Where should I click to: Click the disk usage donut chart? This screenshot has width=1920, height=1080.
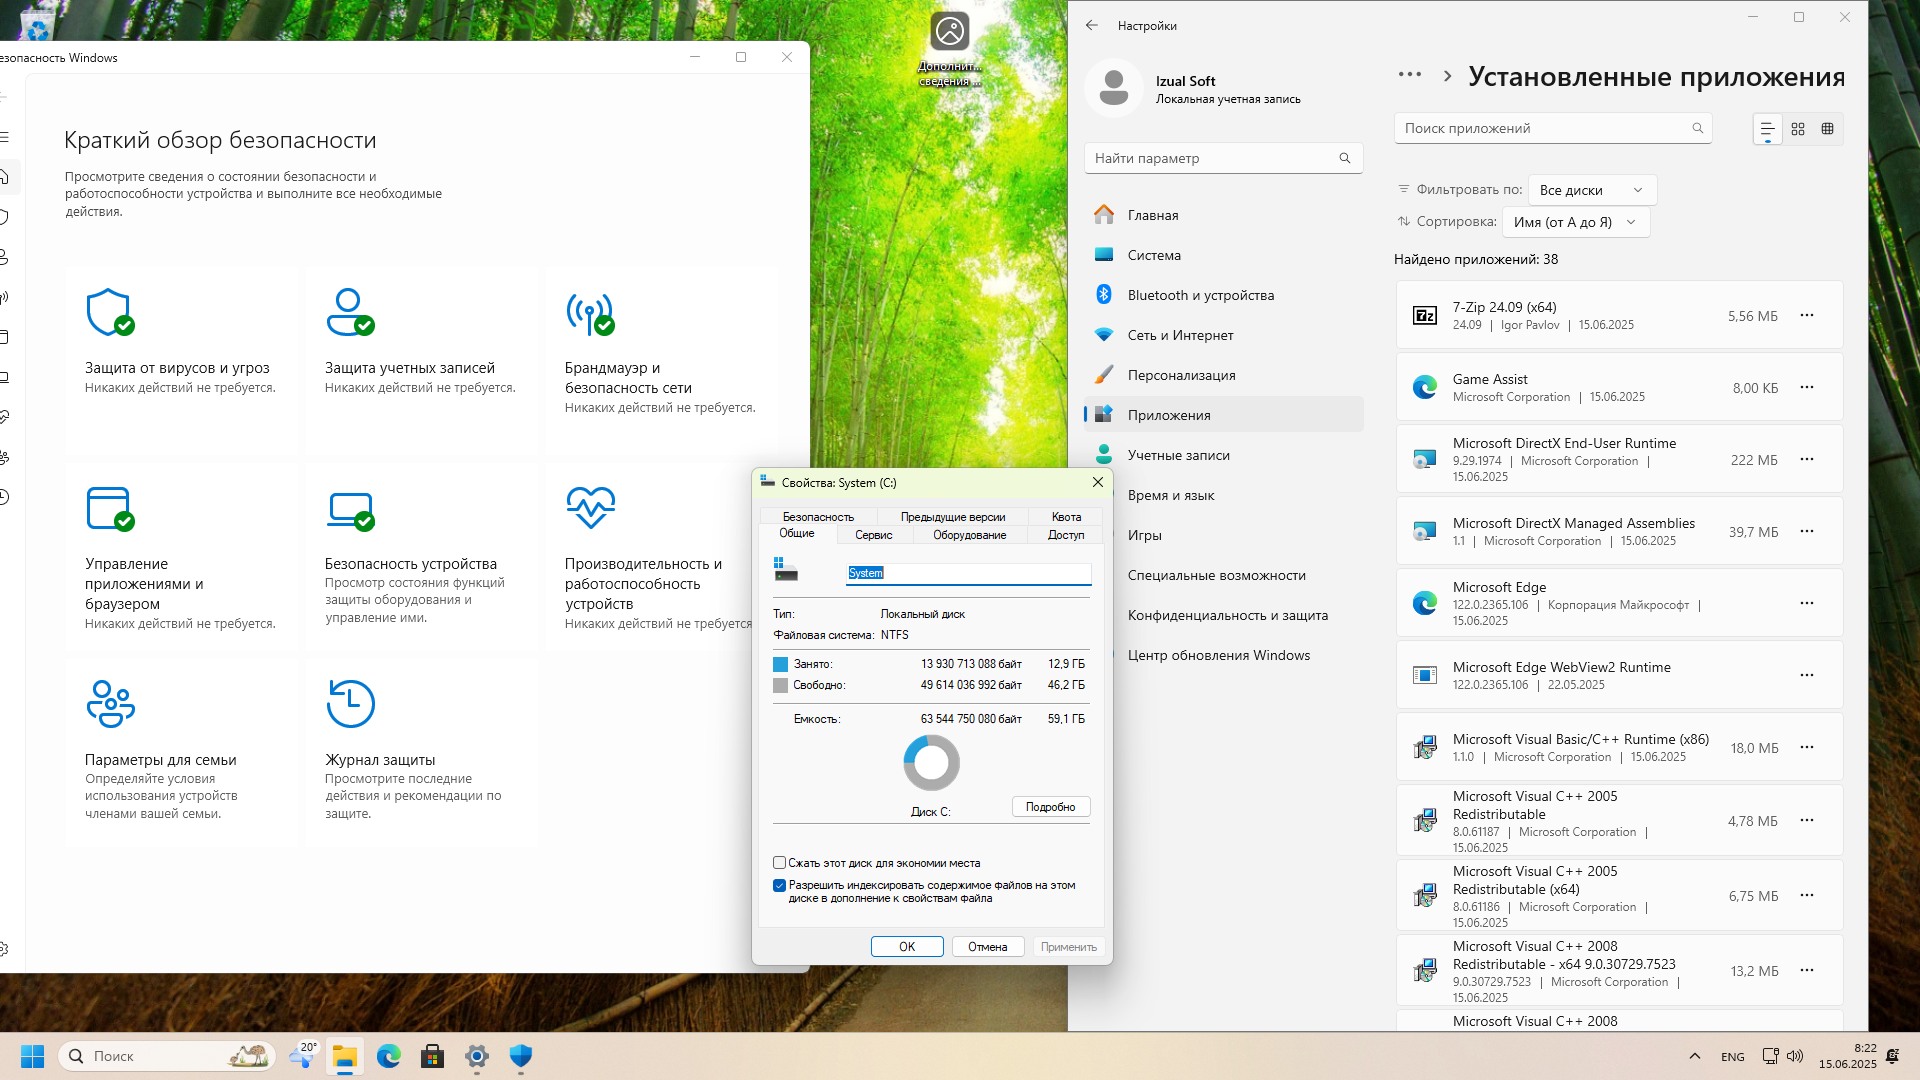[x=932, y=763]
